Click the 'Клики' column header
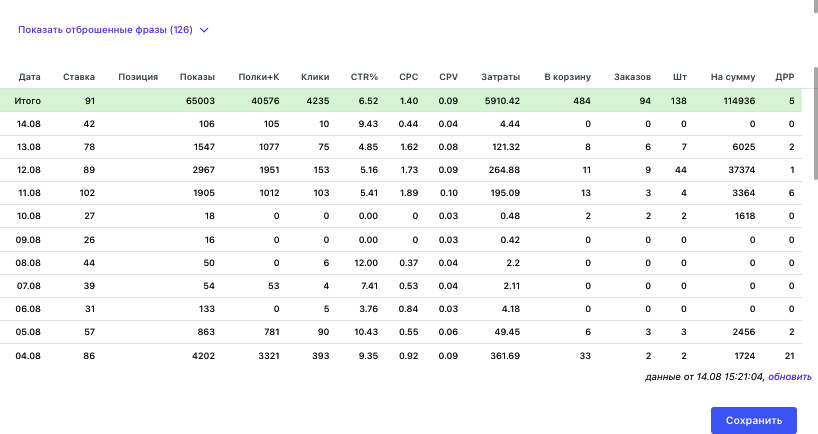This screenshot has height=434, width=818. coord(315,77)
